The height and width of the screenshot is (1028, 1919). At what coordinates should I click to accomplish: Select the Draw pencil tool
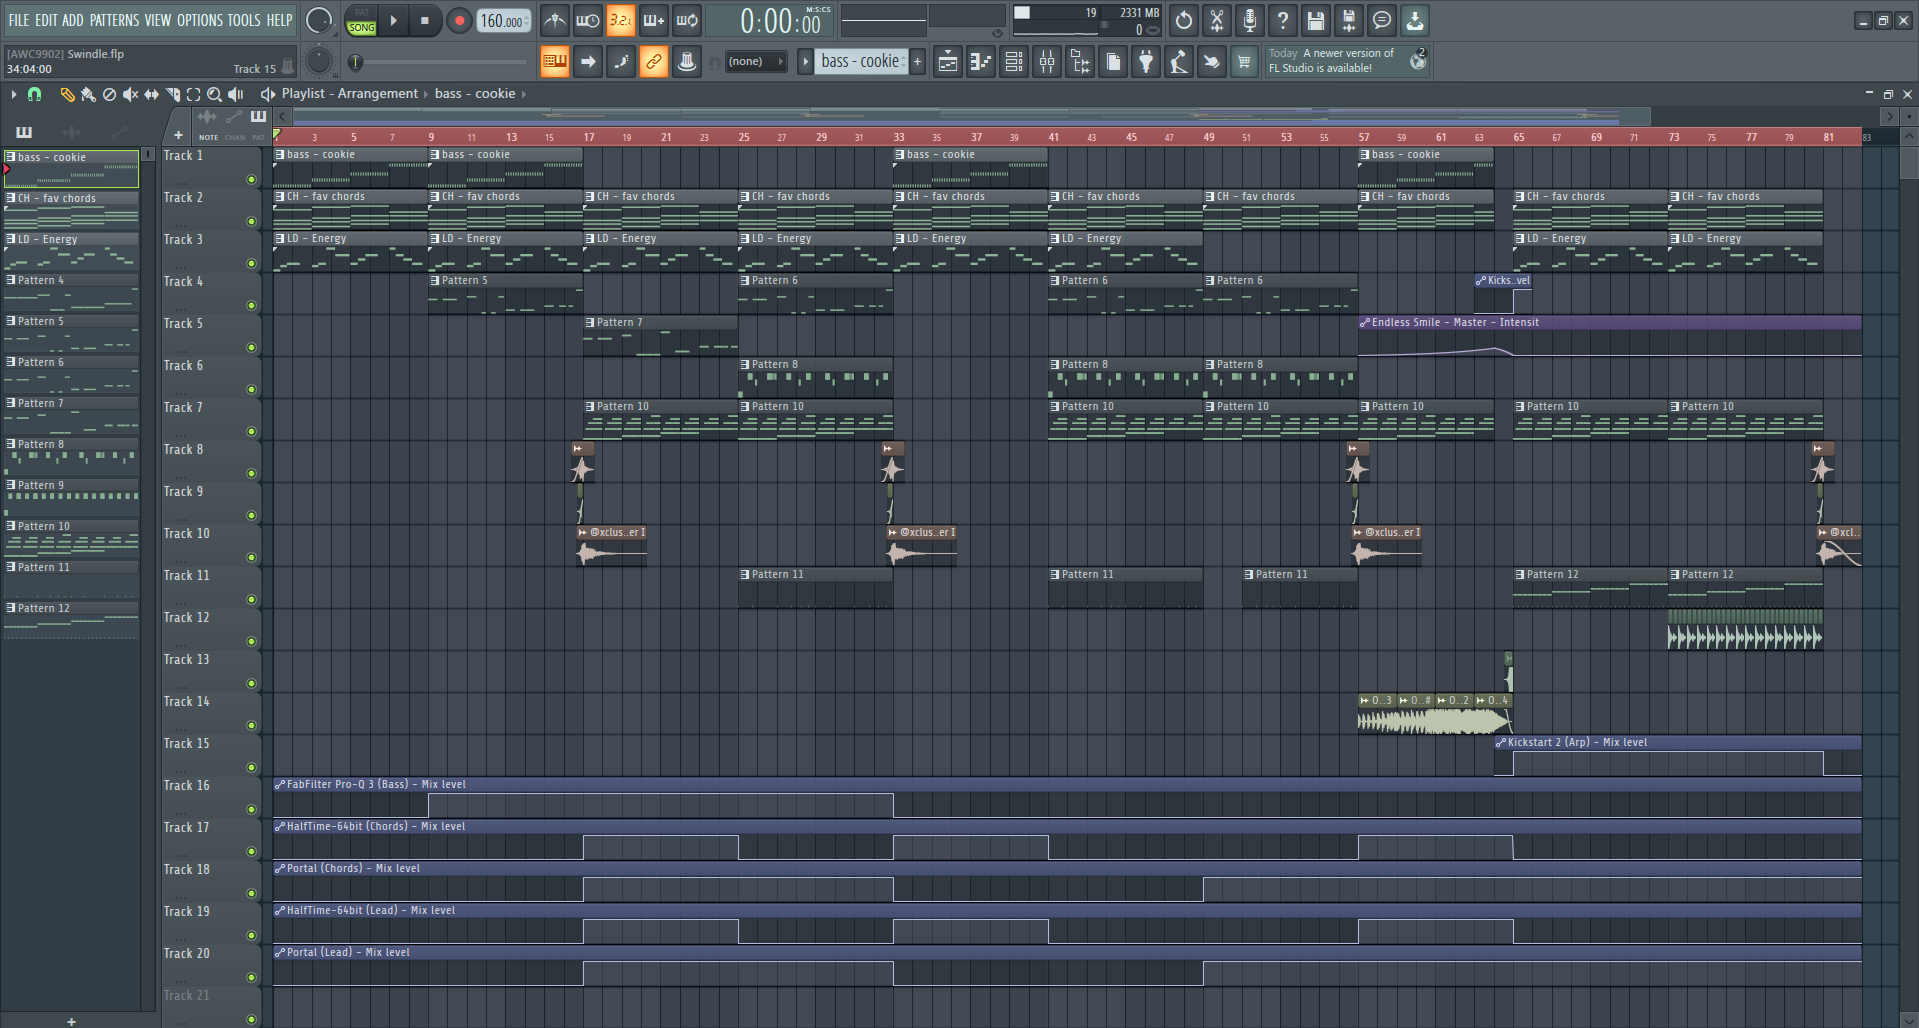(x=67, y=94)
